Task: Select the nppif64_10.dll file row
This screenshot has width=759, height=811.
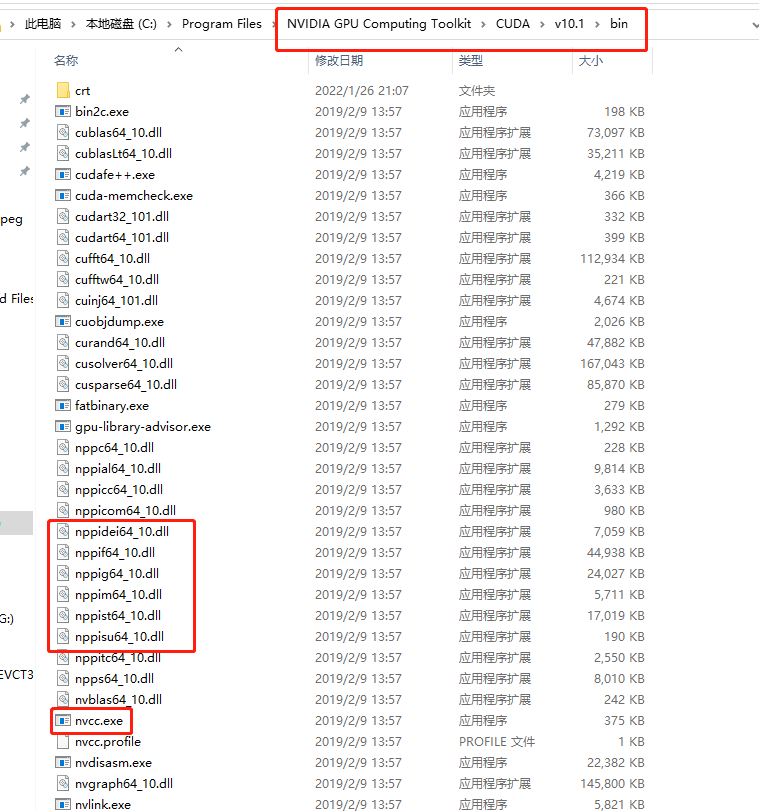Action: 114,553
